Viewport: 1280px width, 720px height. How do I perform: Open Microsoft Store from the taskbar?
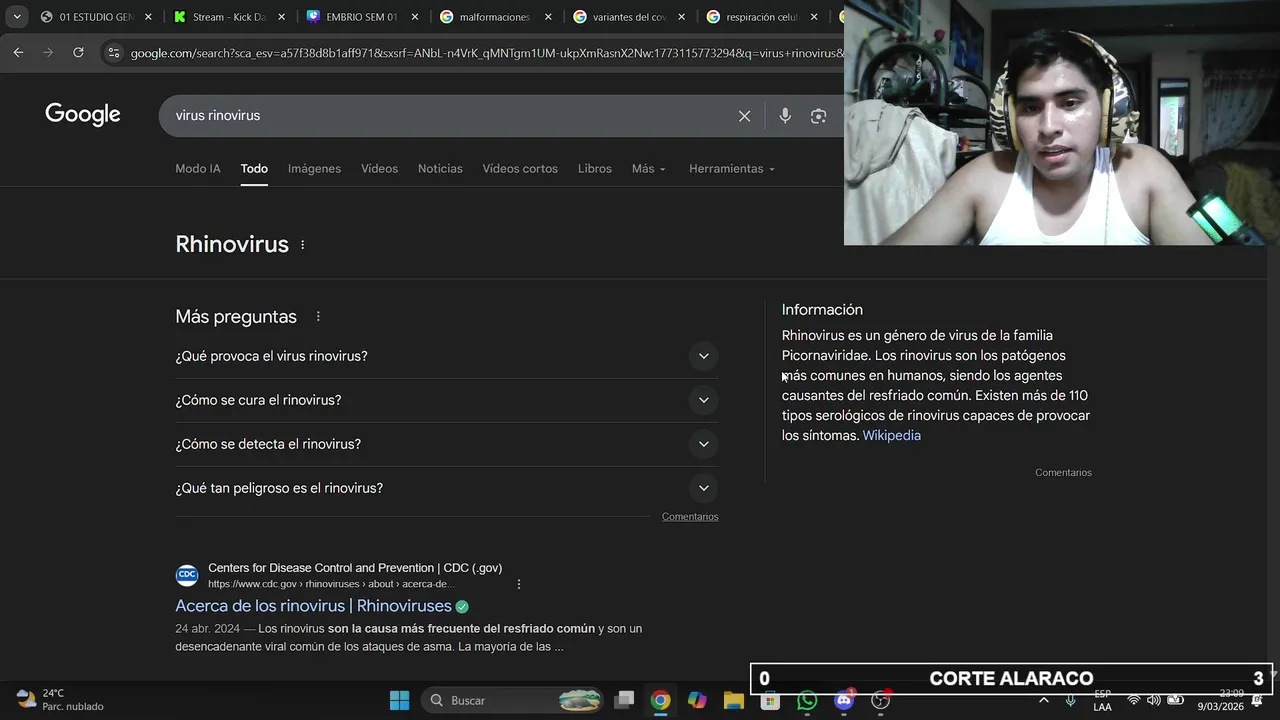[x=770, y=700]
